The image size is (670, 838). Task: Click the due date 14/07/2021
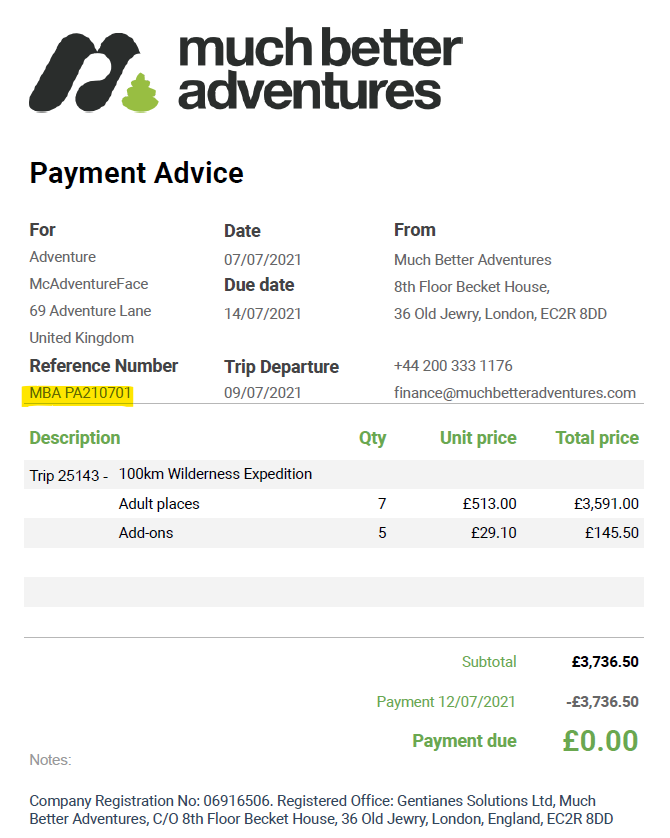click(262, 314)
